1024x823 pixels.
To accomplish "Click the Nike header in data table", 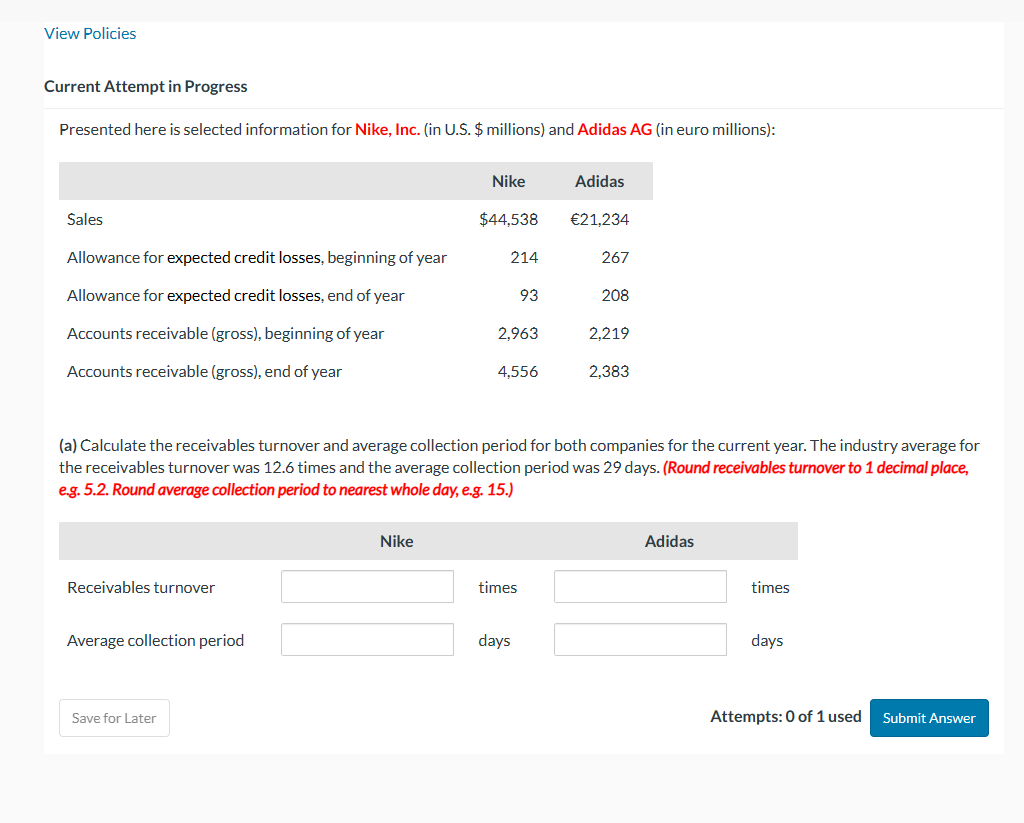I will [508, 181].
